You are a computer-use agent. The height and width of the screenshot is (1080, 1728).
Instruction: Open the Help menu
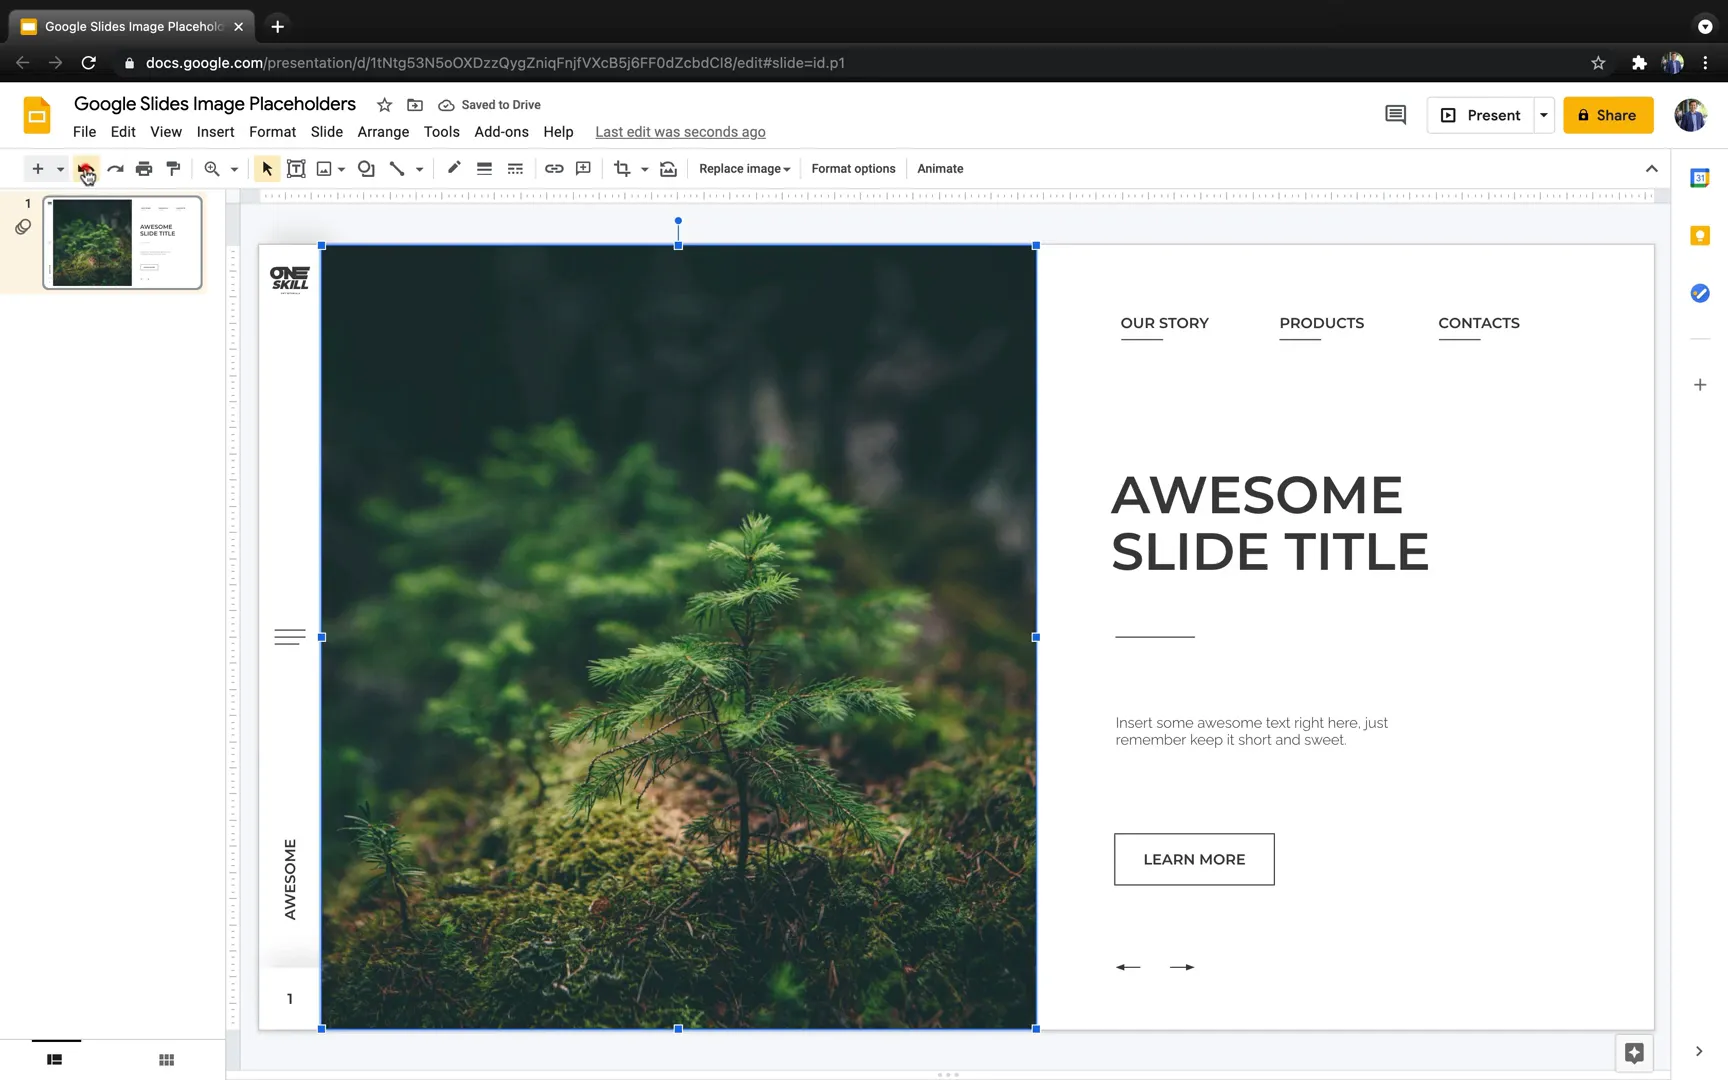point(558,132)
